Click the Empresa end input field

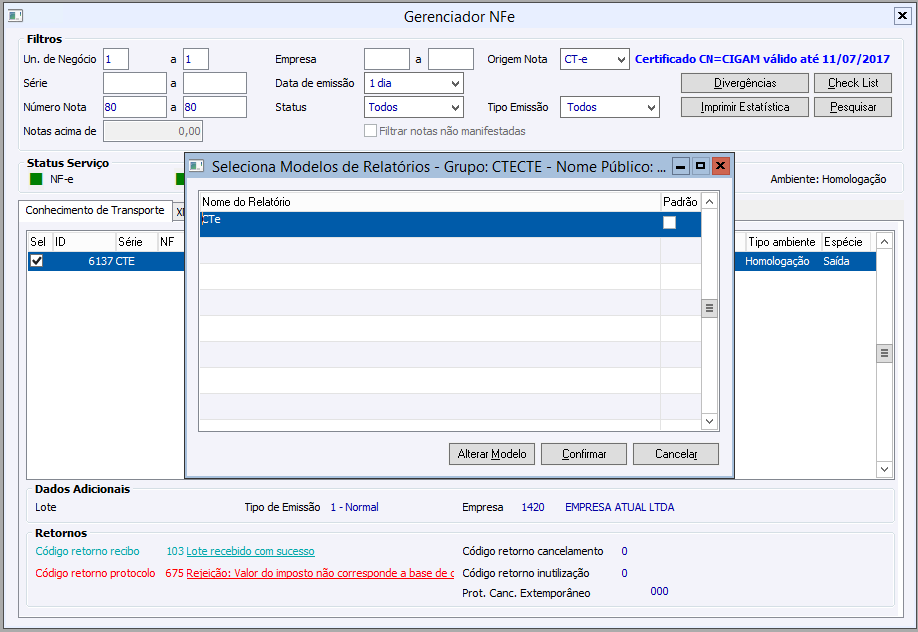tap(451, 59)
